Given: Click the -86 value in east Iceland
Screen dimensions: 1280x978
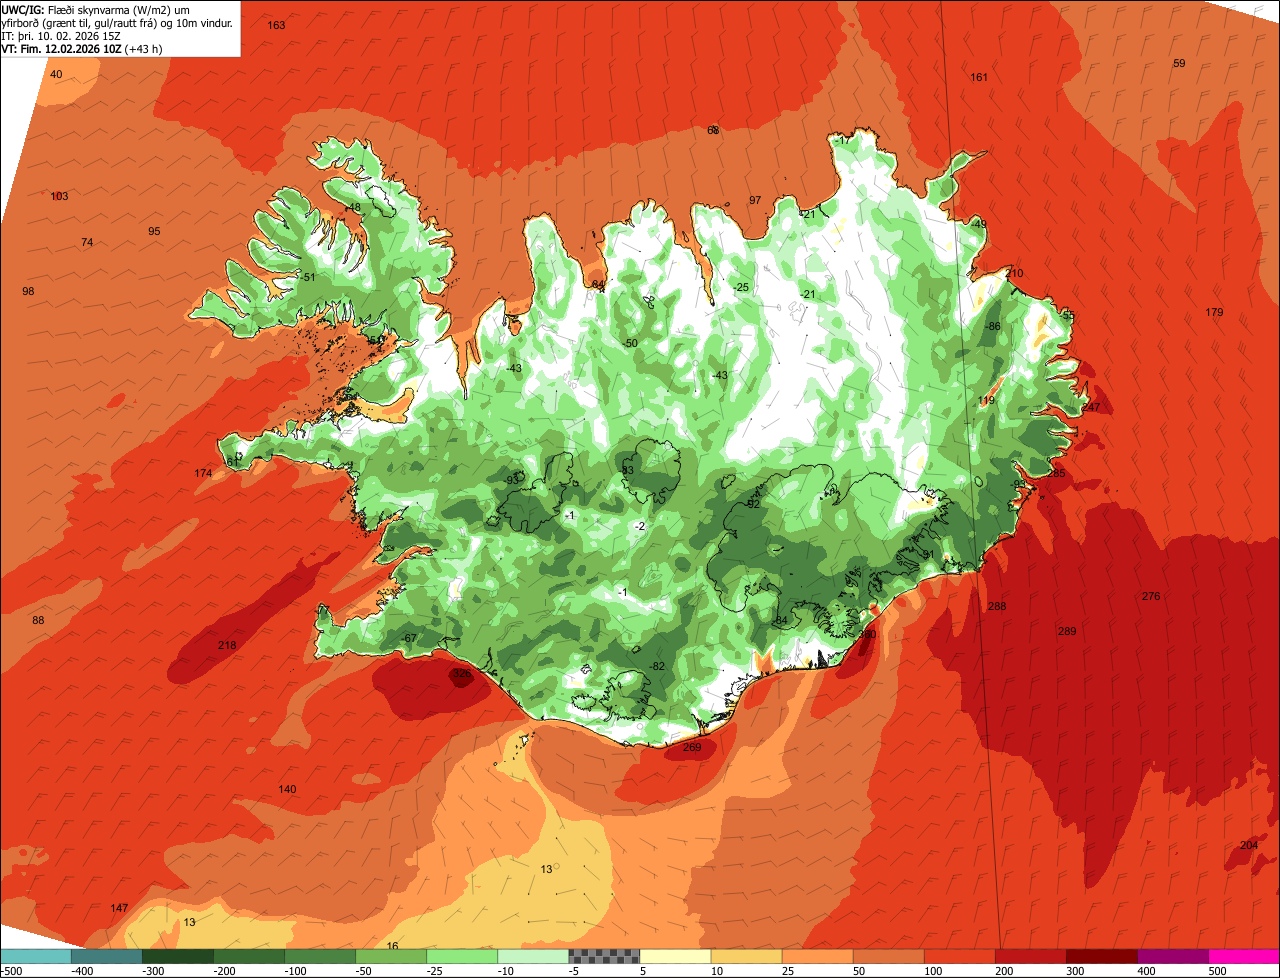Looking at the screenshot, I should (992, 326).
